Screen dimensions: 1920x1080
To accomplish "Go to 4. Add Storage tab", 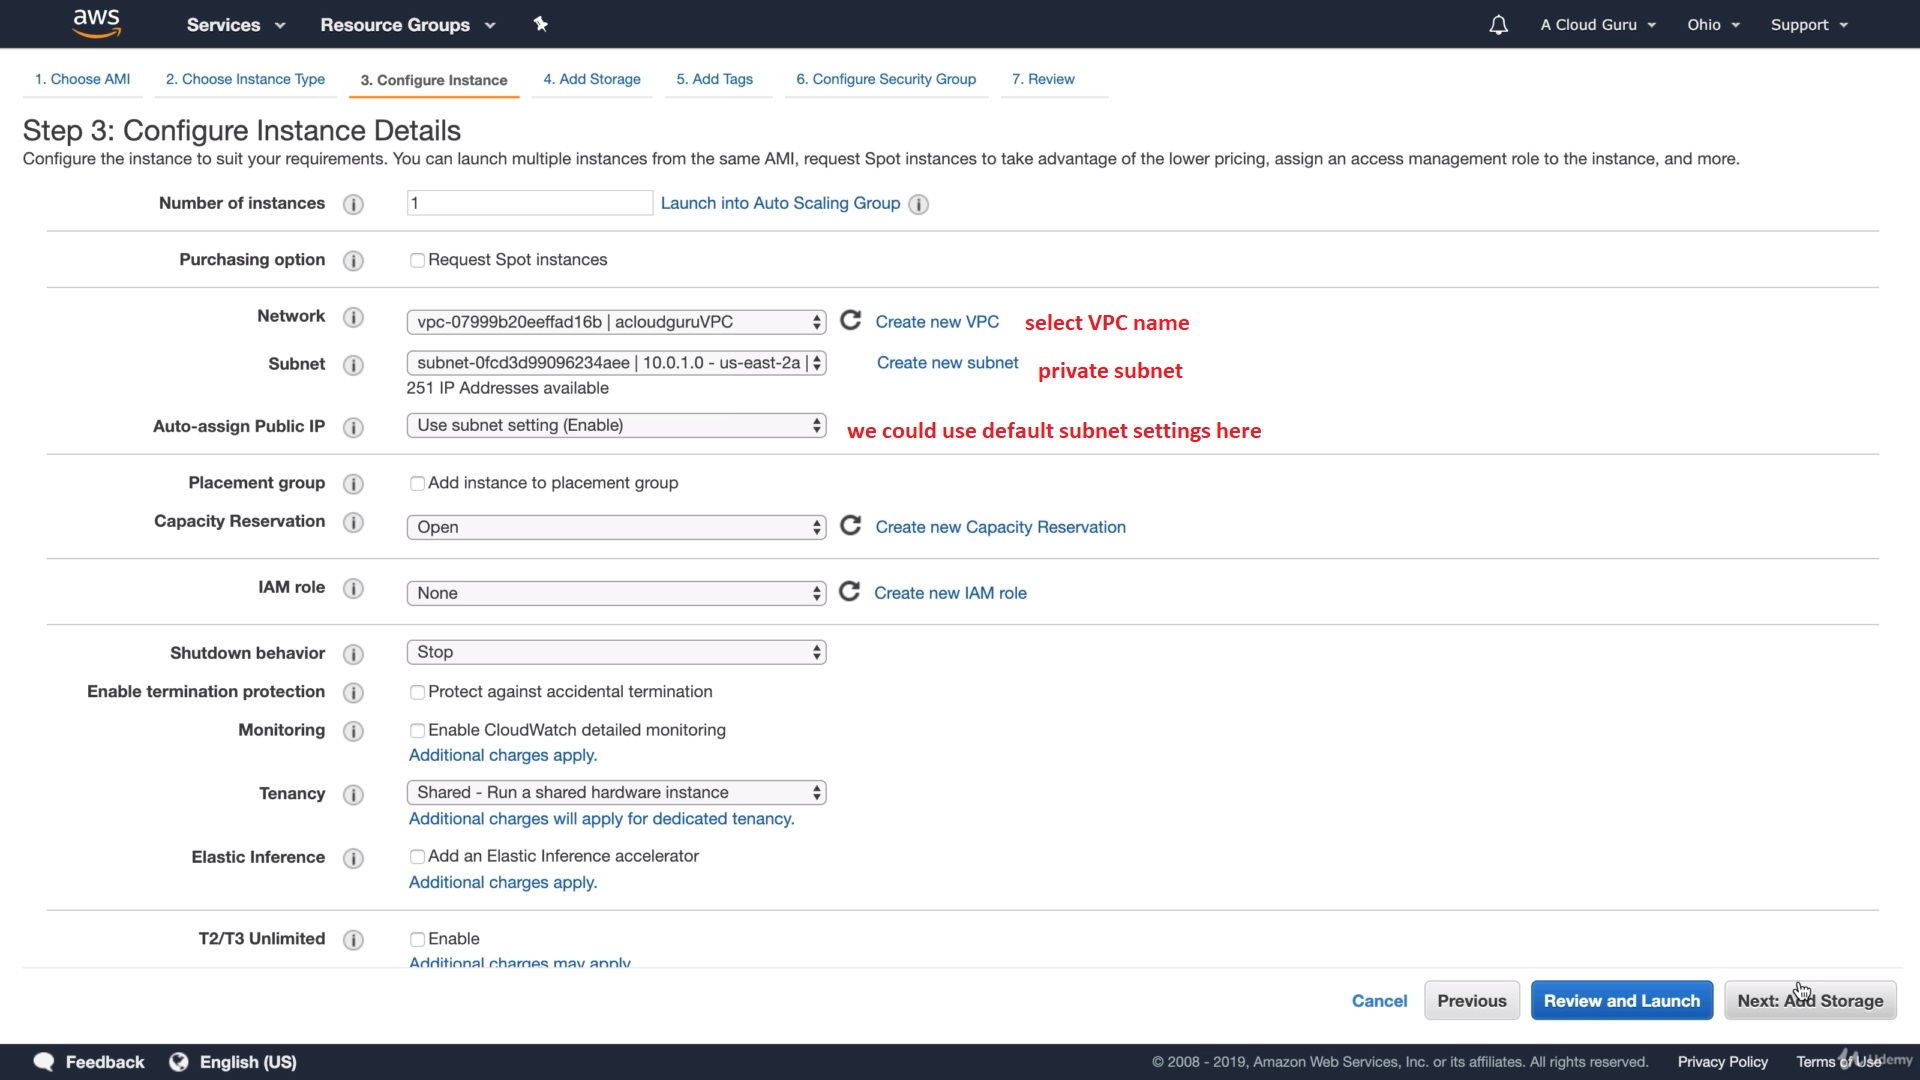I will 592,79.
